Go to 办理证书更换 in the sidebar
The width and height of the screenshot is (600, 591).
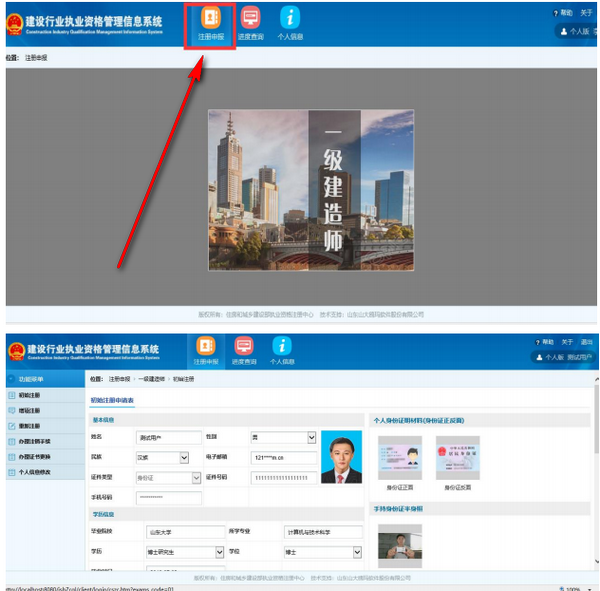(x=34, y=455)
